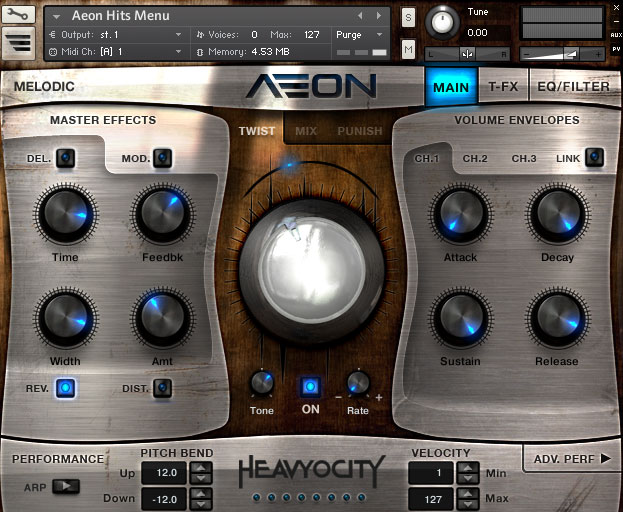
Task: Select the PUNISH mode button
Action: pyautogui.click(x=359, y=131)
